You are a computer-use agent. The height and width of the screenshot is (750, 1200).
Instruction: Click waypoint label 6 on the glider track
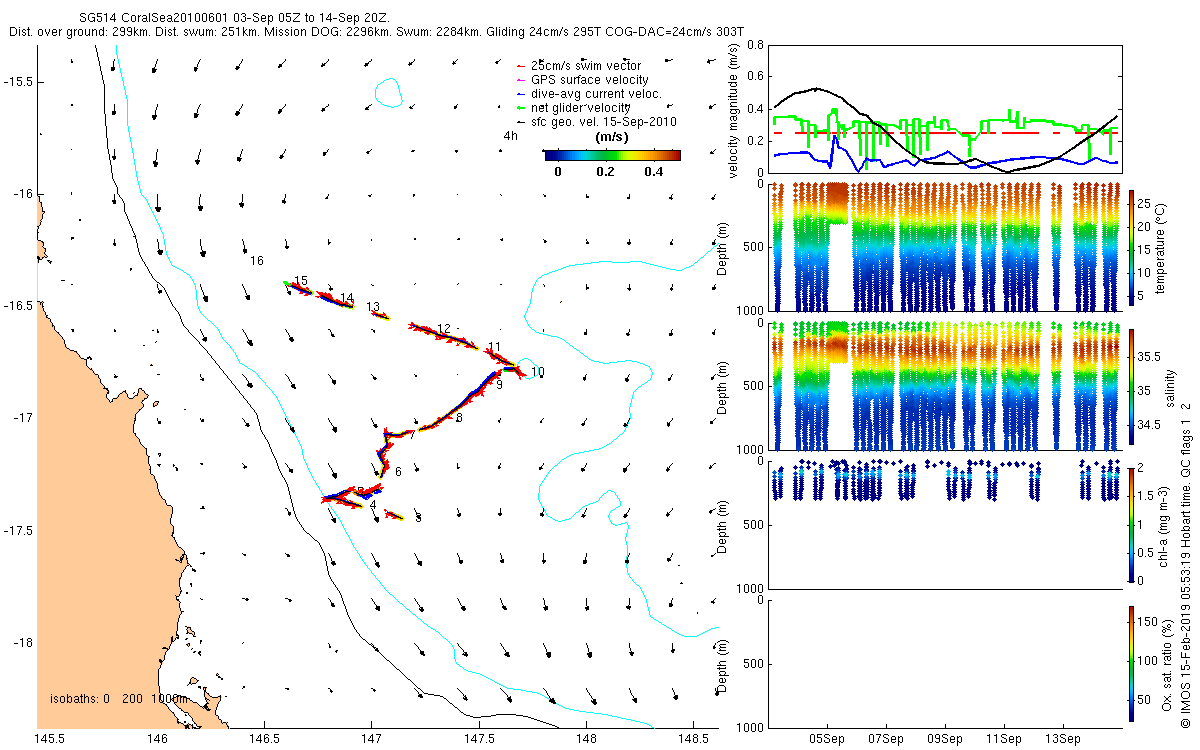point(398,472)
